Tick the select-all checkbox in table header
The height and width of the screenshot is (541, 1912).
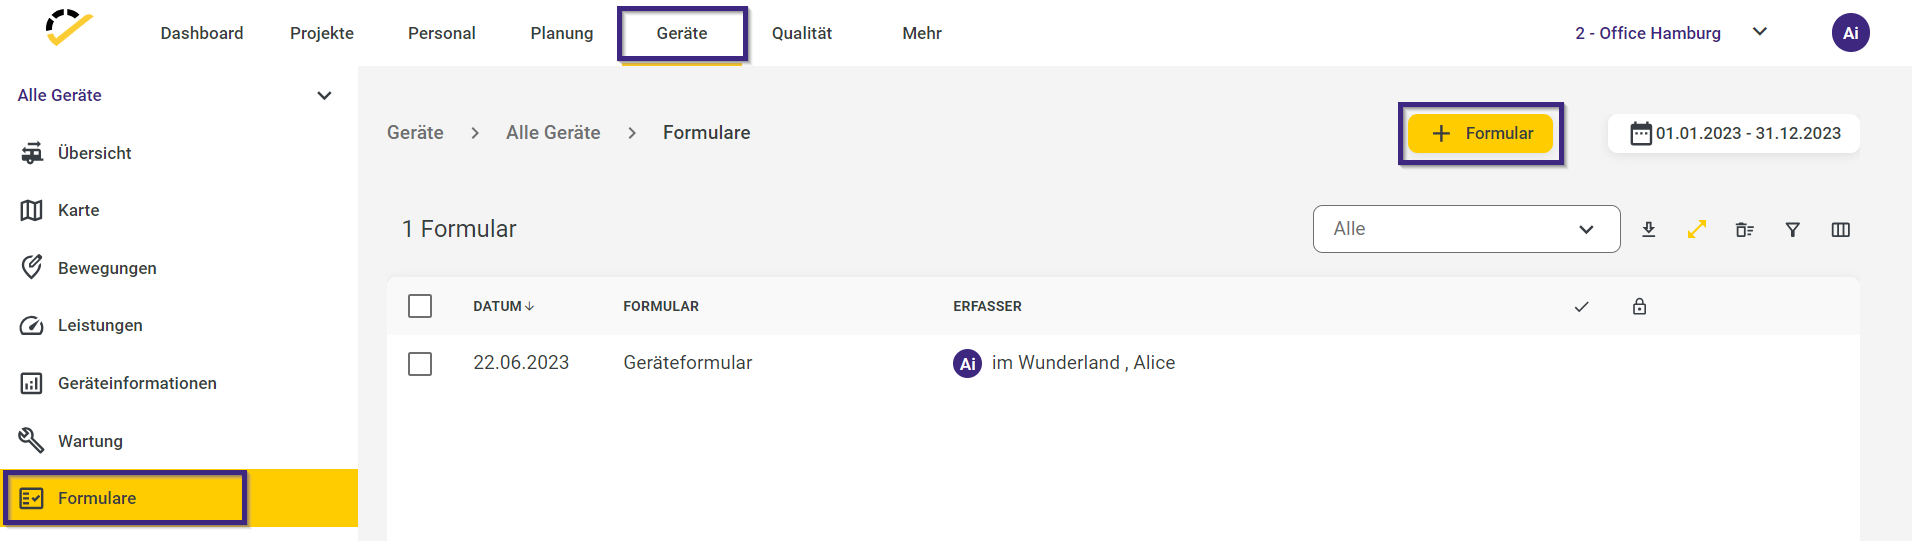pyautogui.click(x=420, y=306)
